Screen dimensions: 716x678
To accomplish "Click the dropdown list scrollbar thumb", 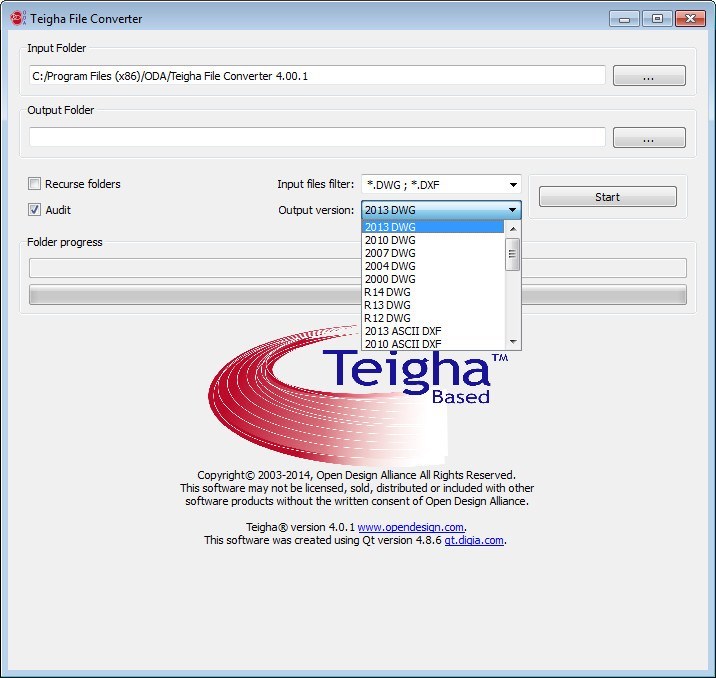I will click(x=513, y=254).
